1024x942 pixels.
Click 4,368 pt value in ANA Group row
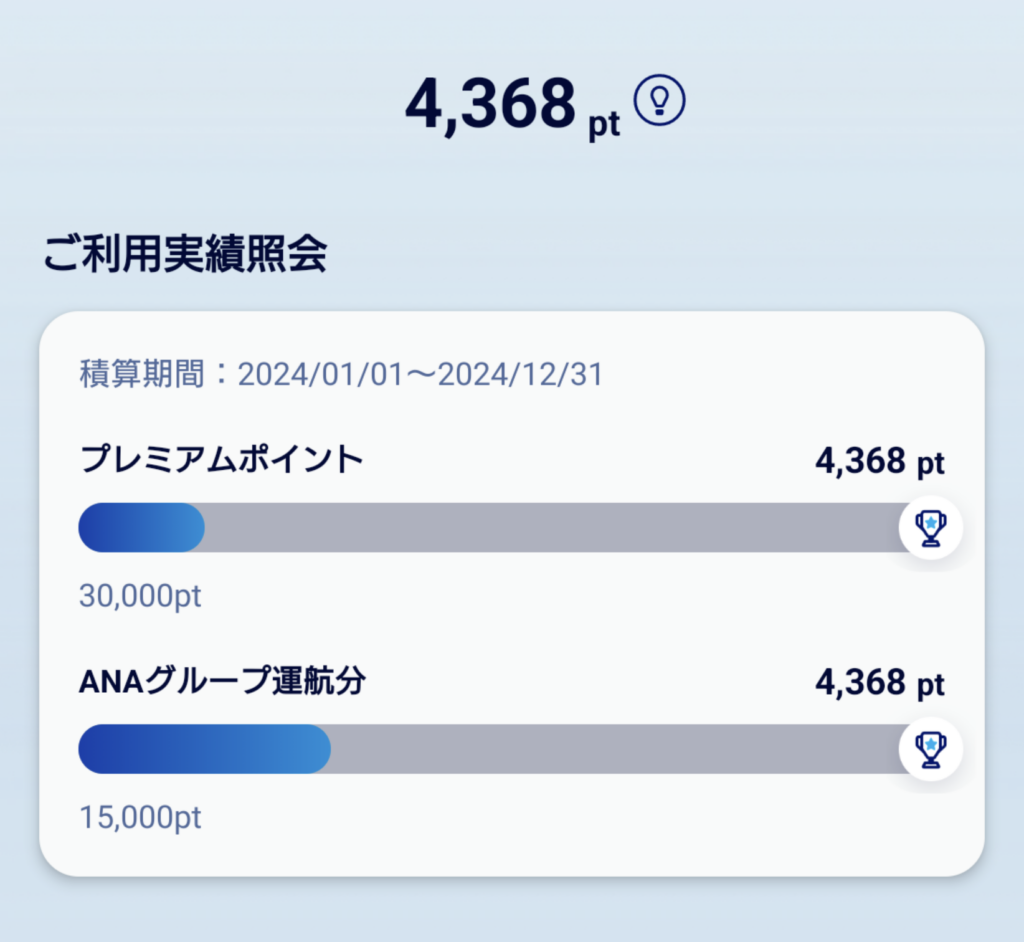pyautogui.click(x=880, y=683)
